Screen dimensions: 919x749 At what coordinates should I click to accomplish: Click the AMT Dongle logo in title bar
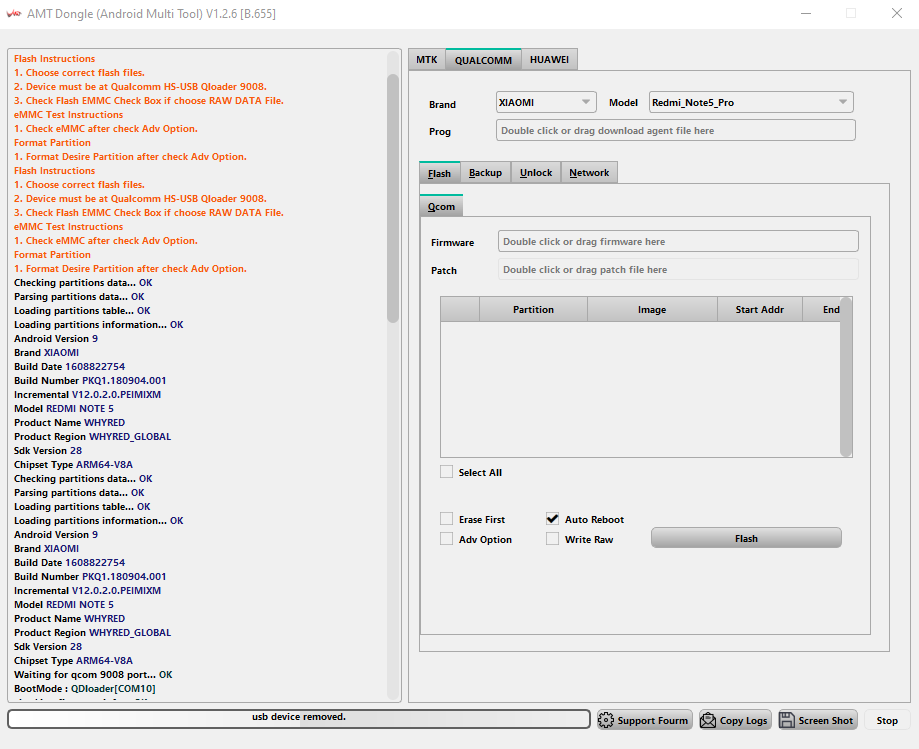tap(15, 13)
